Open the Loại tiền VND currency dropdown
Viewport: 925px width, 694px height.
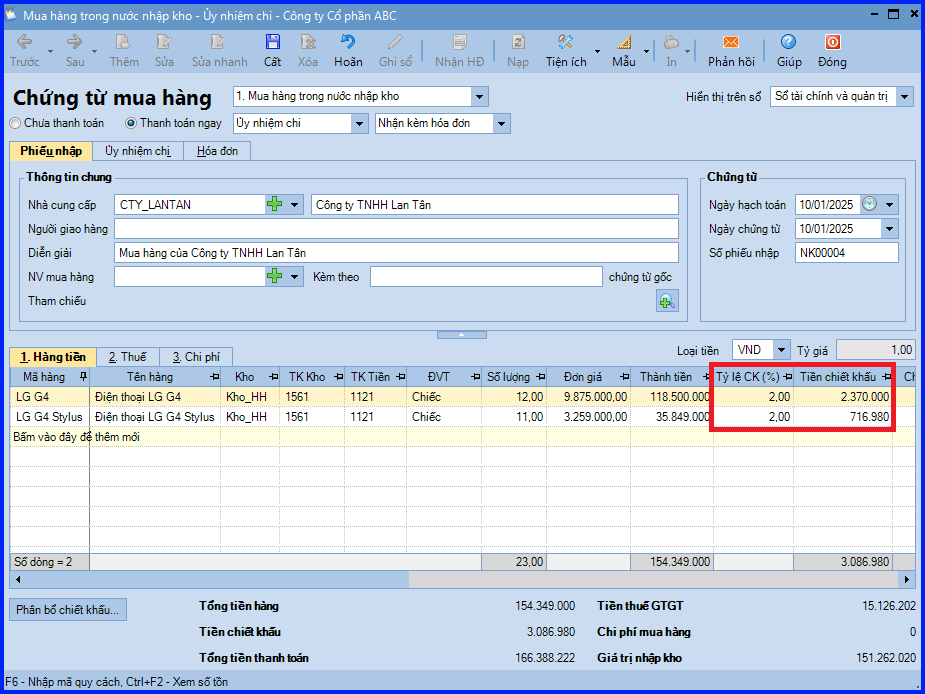click(x=780, y=350)
